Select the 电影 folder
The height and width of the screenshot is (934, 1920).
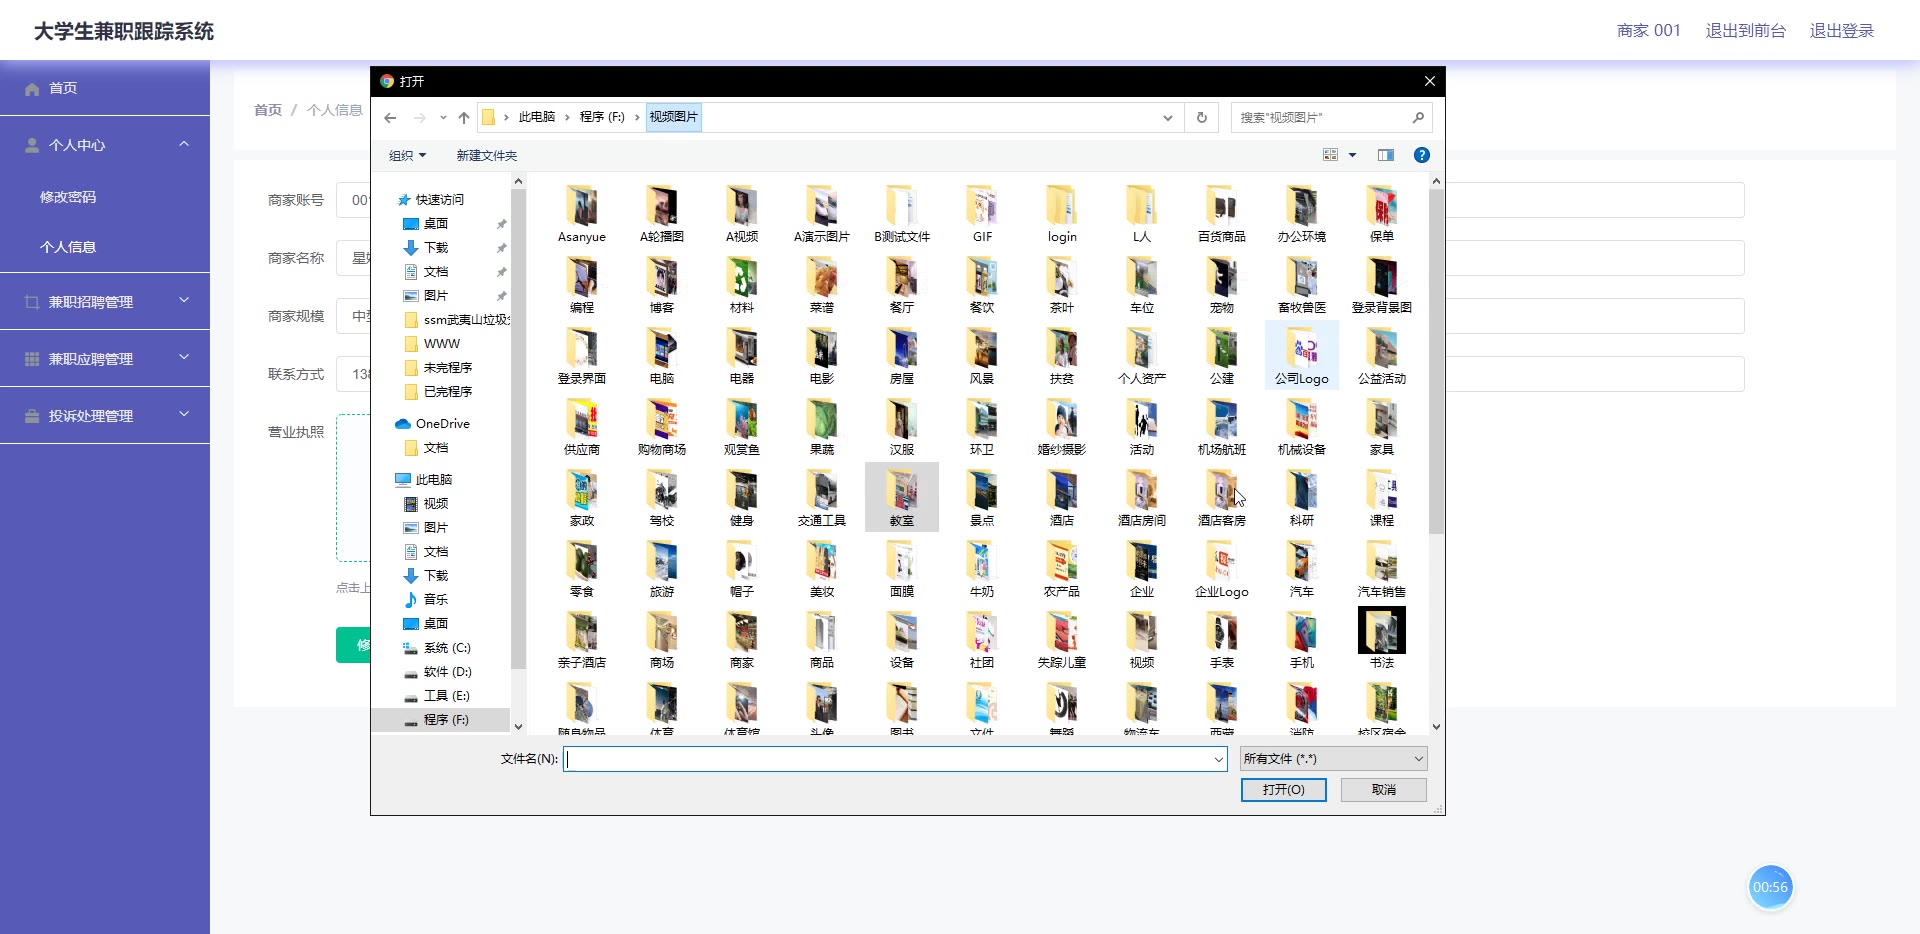coord(822,357)
